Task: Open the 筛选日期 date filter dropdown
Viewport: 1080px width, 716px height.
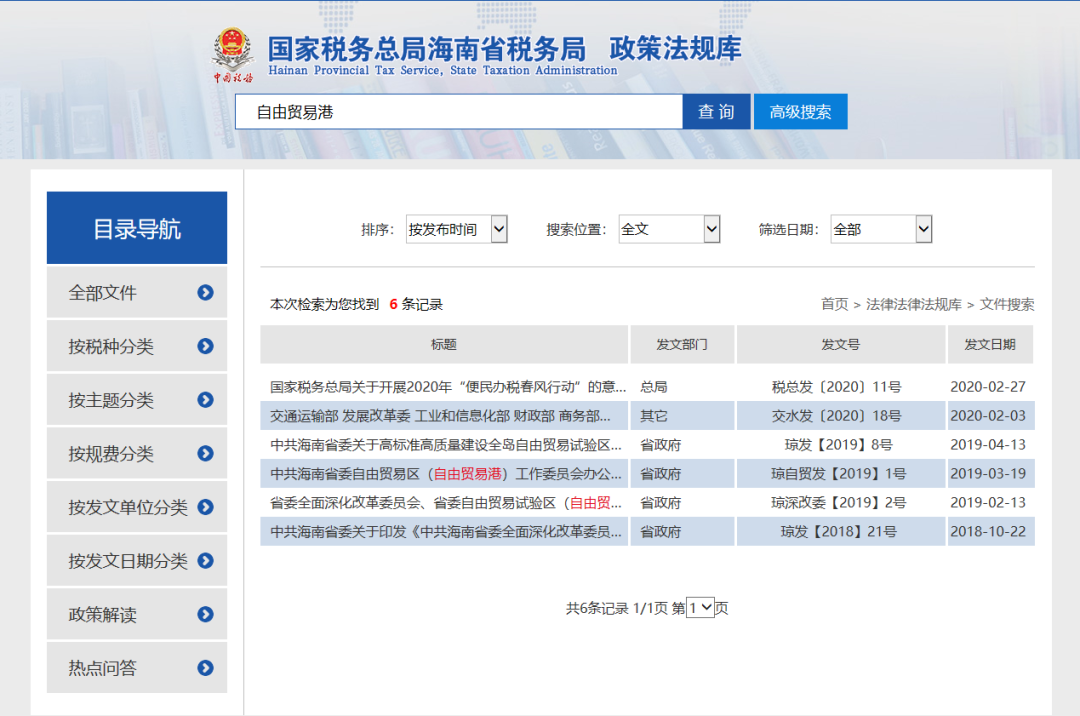Action: coord(882,229)
